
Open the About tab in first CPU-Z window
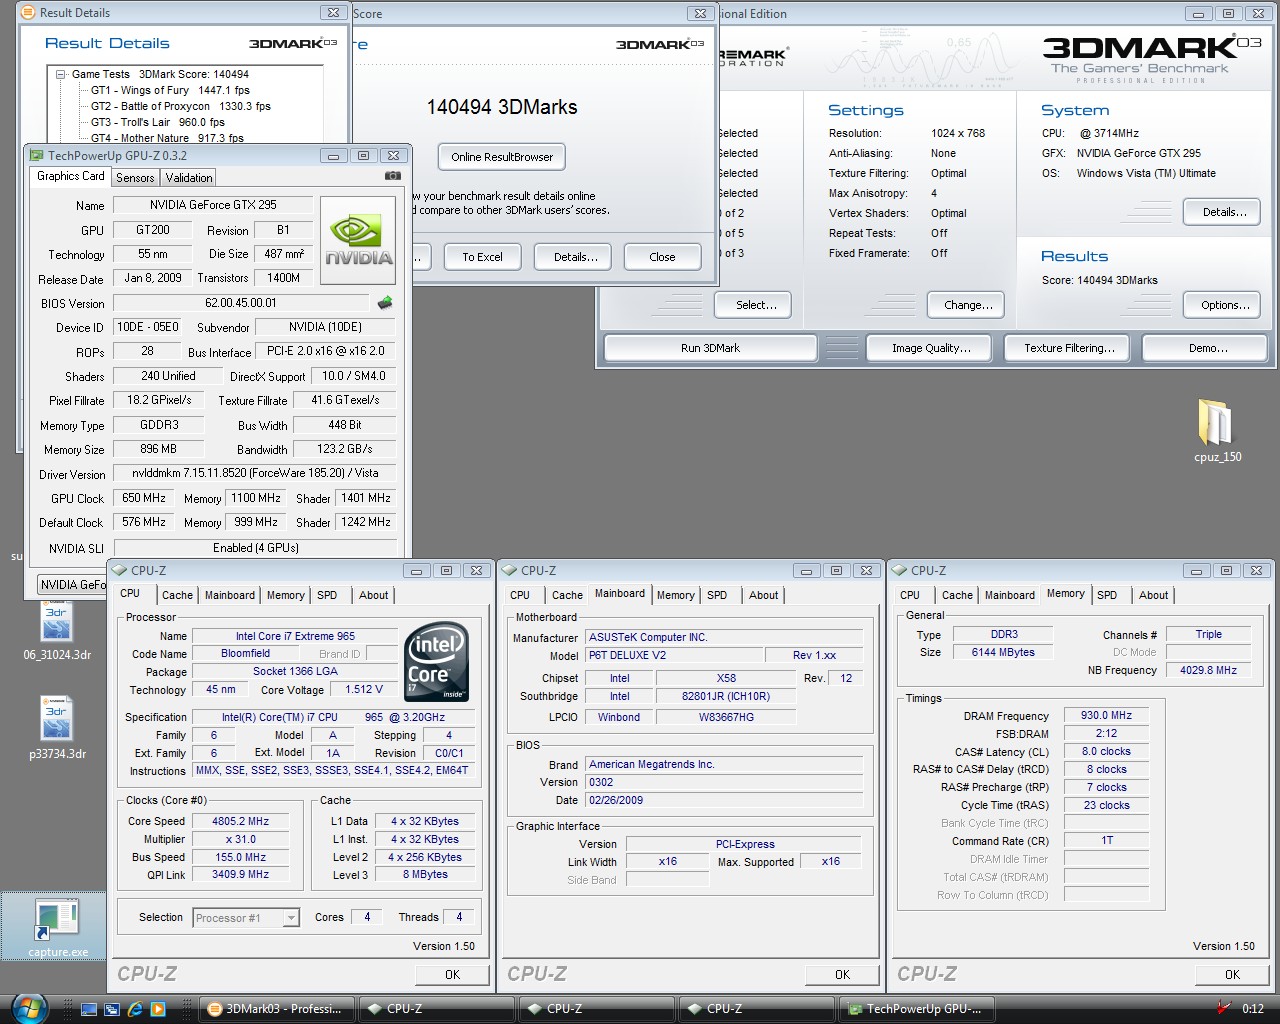click(x=374, y=595)
